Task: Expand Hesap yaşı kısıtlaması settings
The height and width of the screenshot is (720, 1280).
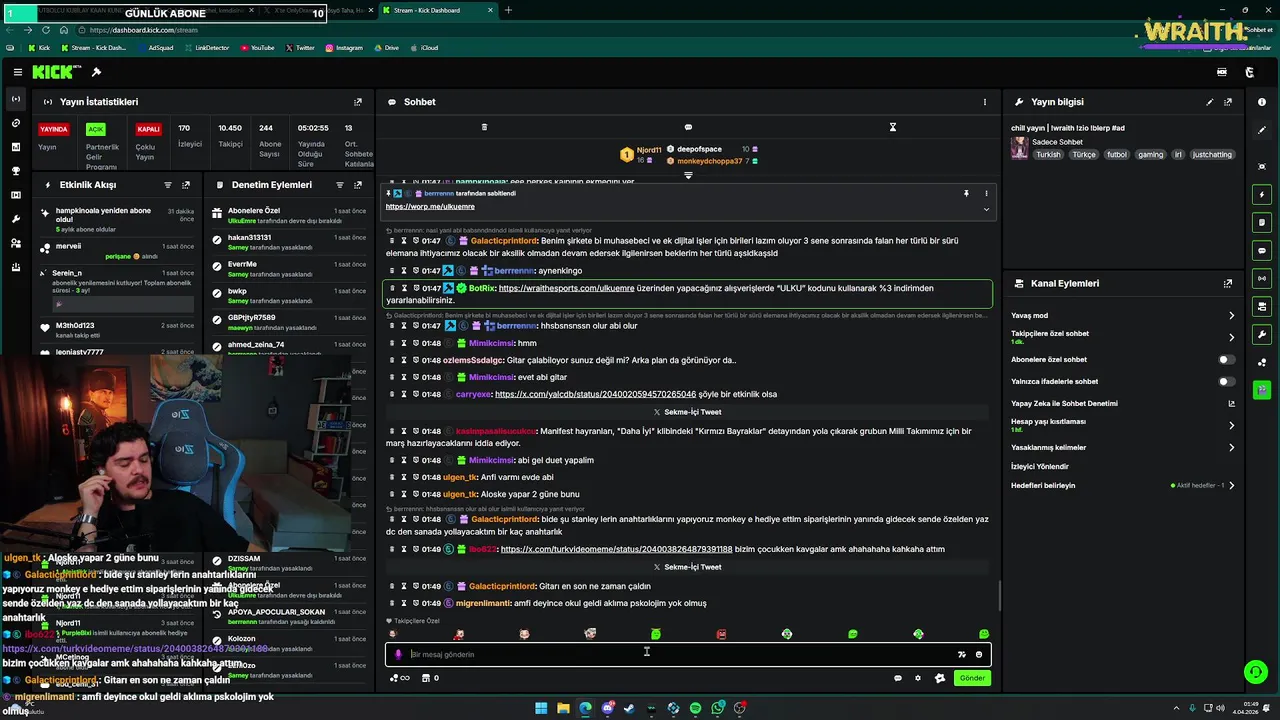Action: (x=1231, y=425)
